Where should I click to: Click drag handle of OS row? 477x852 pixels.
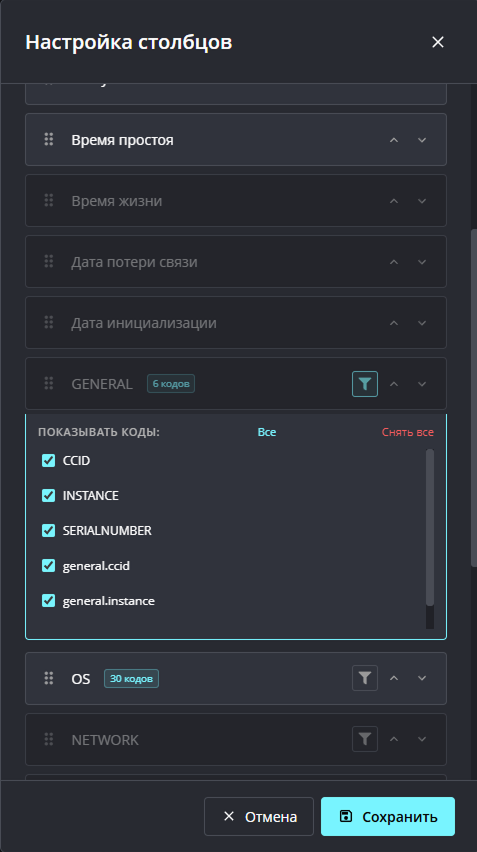coord(49,678)
